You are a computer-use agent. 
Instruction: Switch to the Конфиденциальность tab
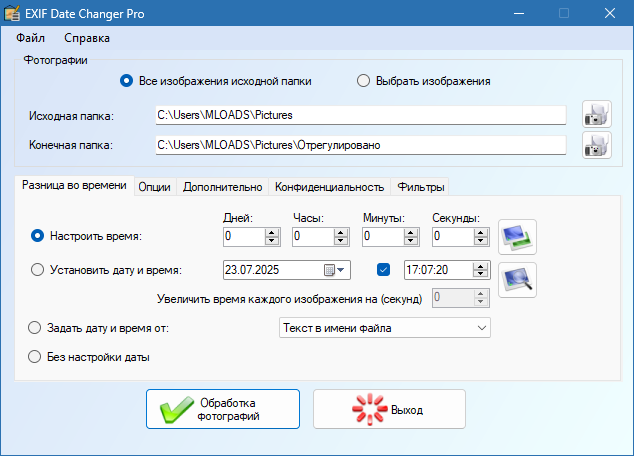pos(330,187)
